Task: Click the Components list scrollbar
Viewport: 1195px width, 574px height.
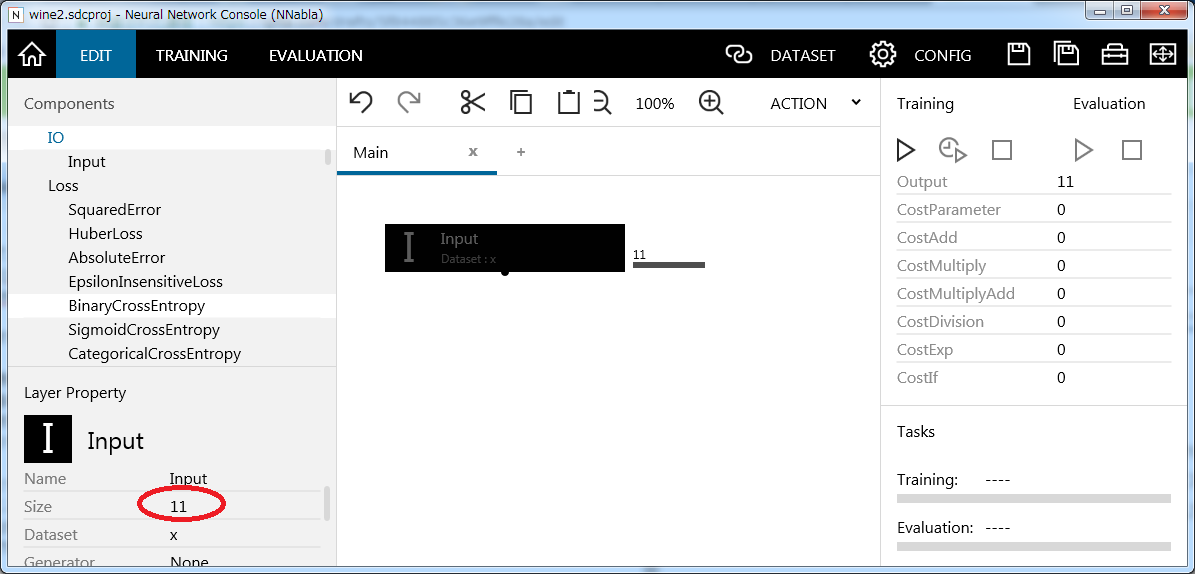Action: click(x=328, y=156)
